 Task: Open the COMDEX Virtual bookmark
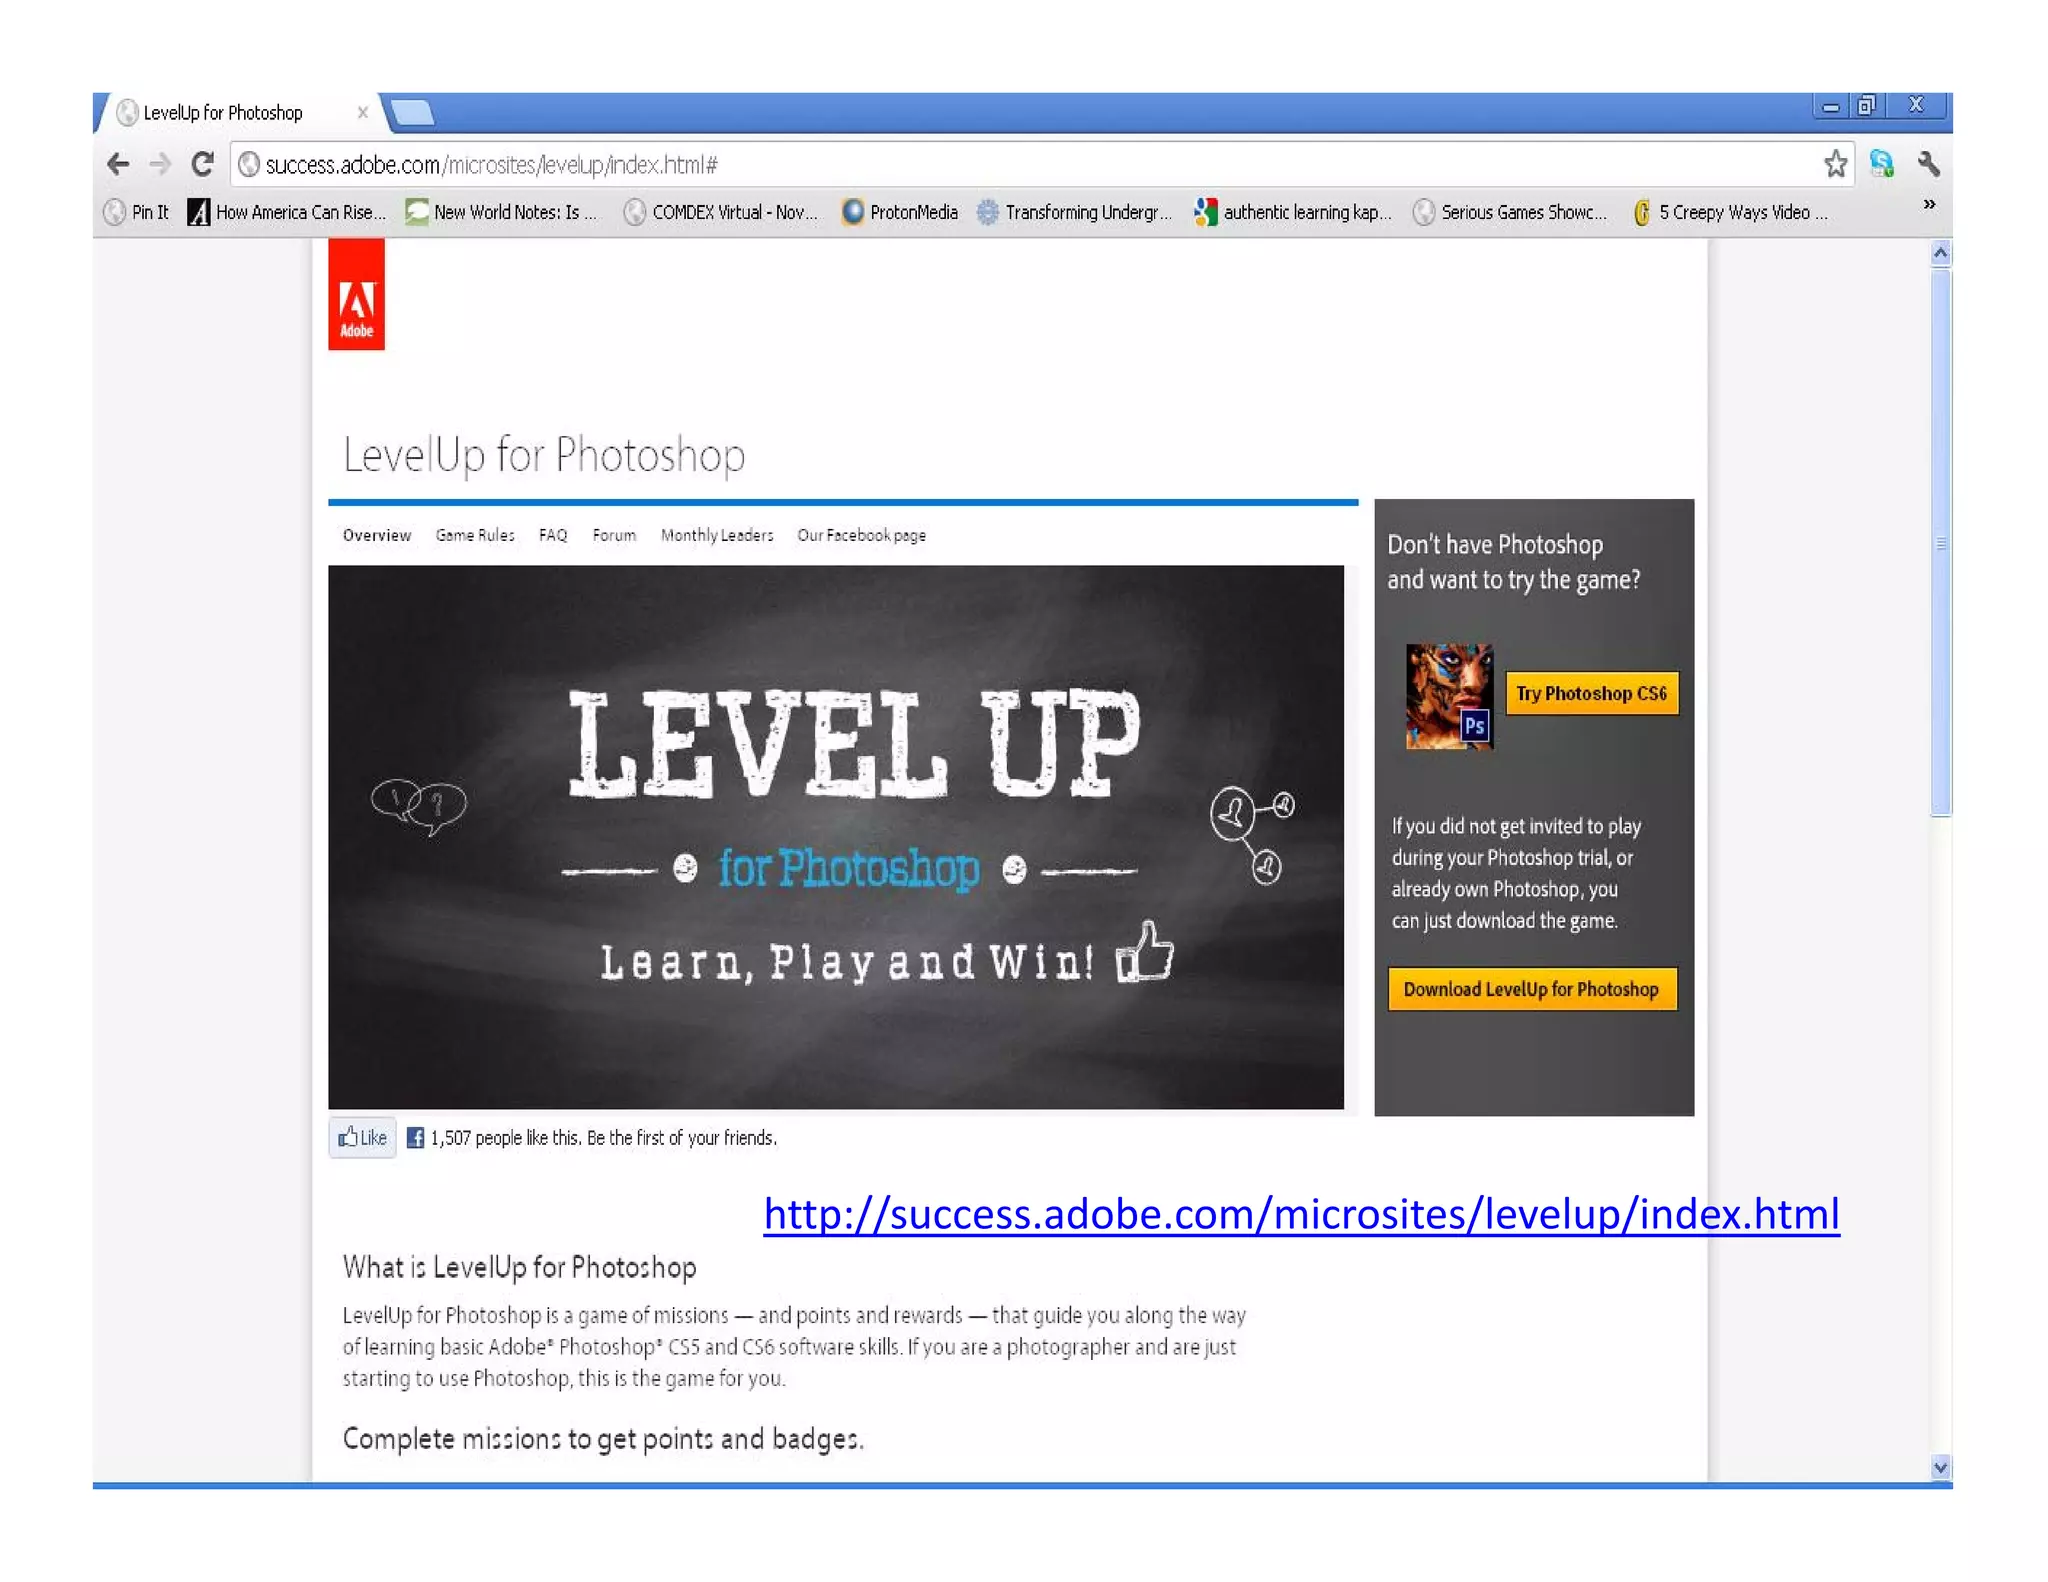point(720,212)
